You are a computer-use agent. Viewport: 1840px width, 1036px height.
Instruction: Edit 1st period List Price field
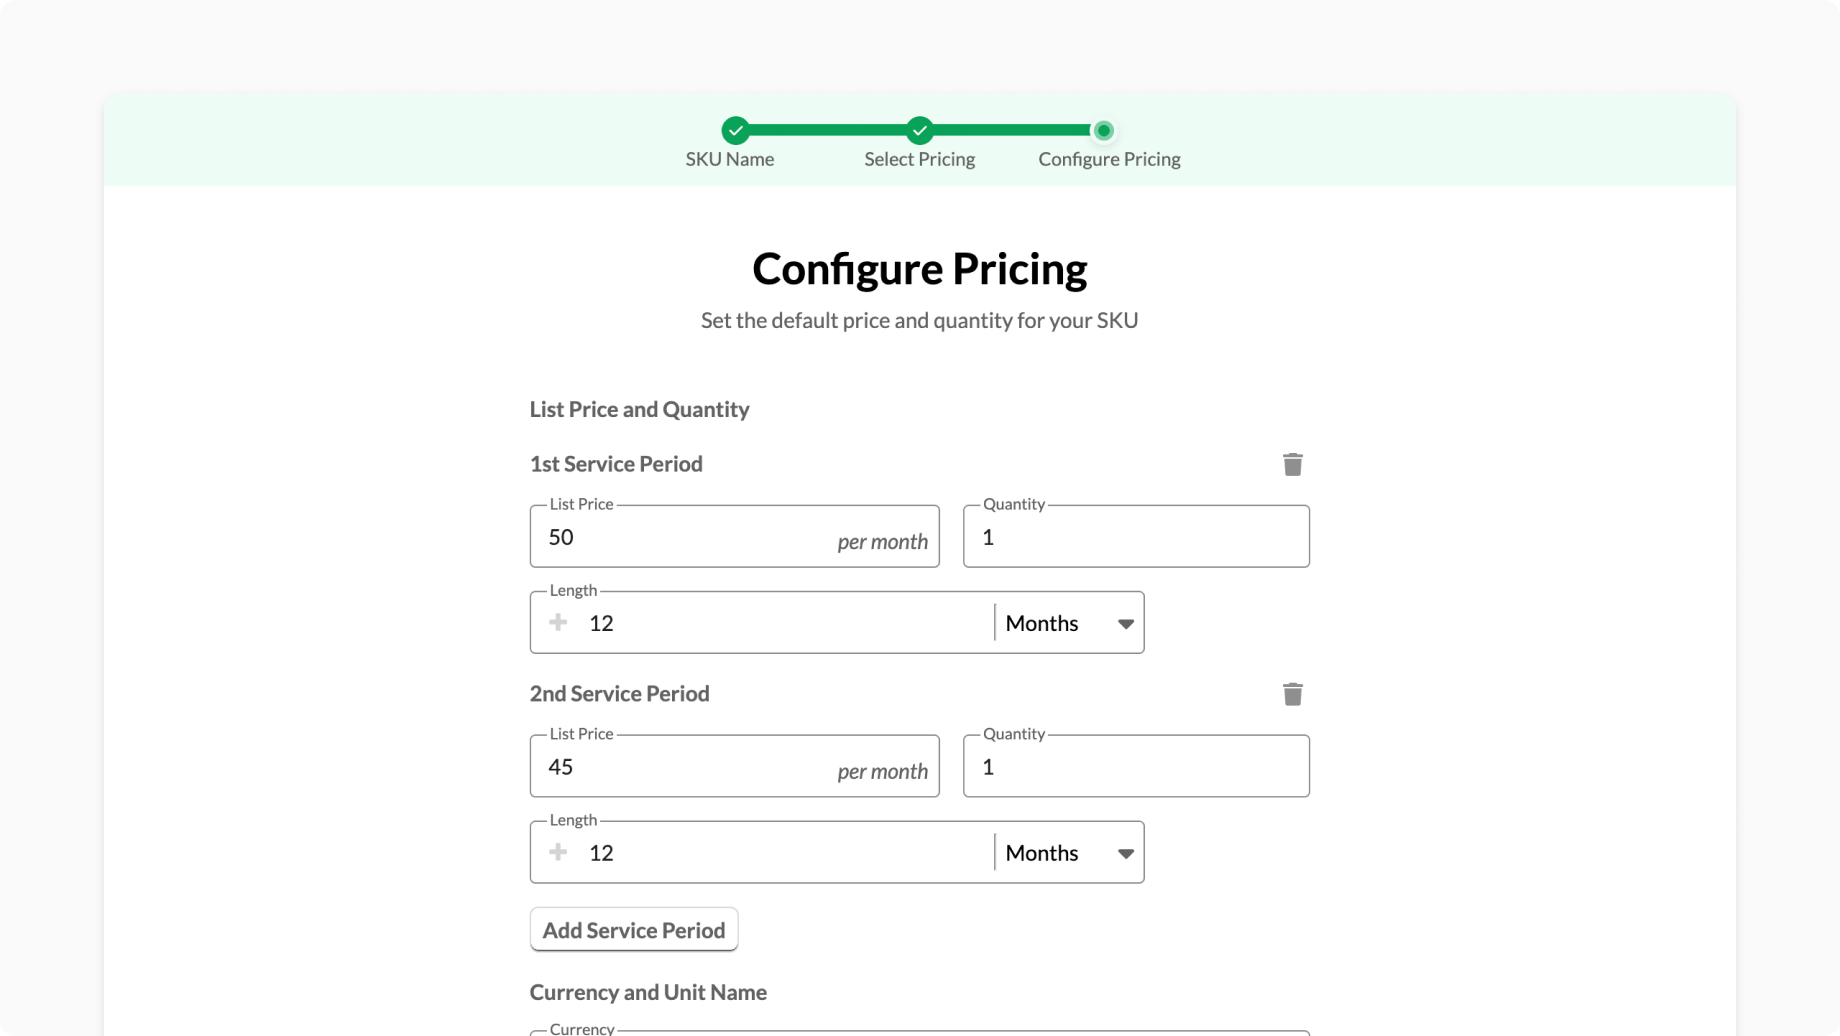(x=690, y=538)
